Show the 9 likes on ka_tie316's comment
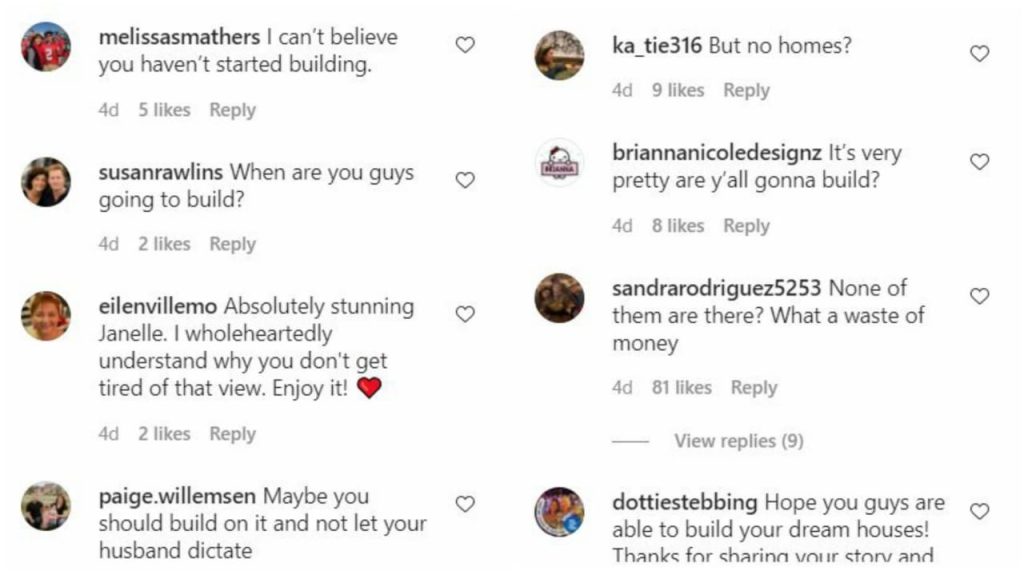This screenshot has height=575, width=1024. [678, 90]
